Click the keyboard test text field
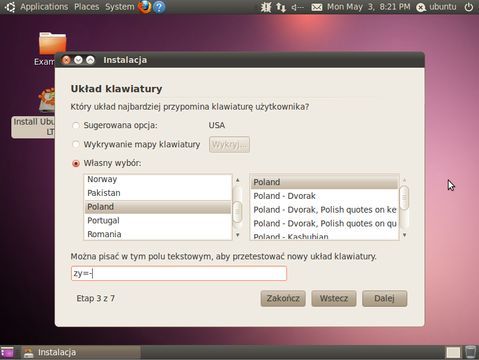Viewport: 479px width, 360px height. [179, 273]
